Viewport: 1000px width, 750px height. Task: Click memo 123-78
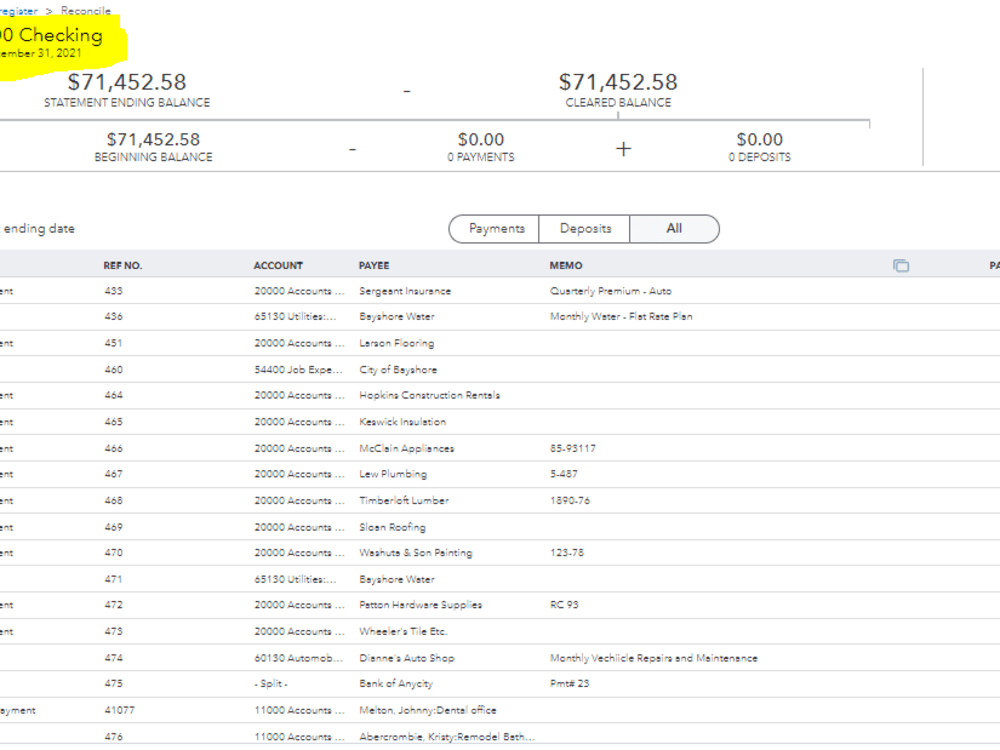point(566,553)
